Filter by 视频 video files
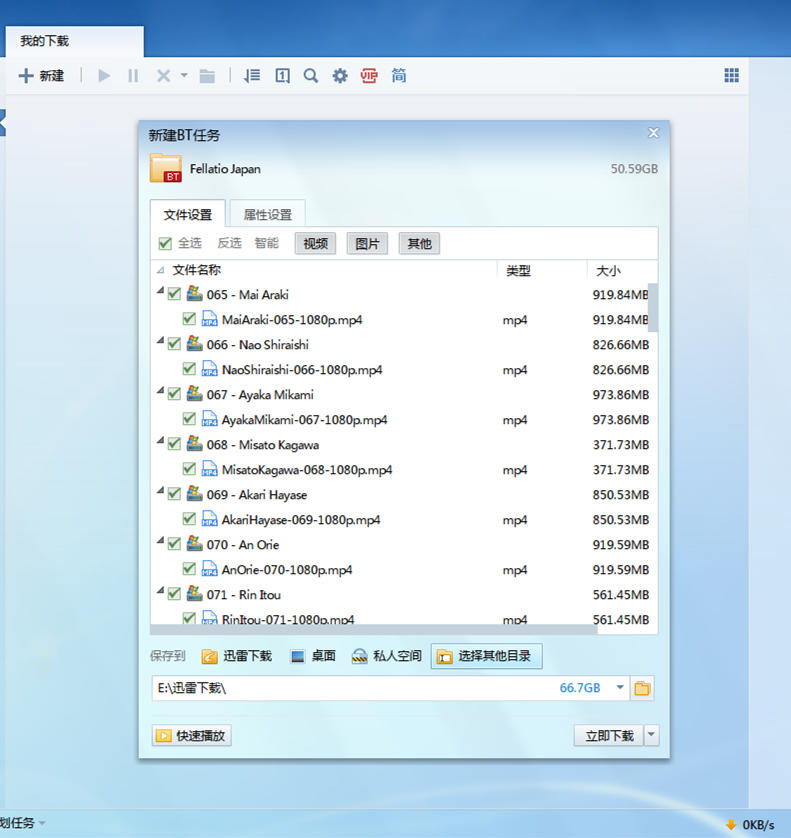The image size is (791, 838). 315,244
